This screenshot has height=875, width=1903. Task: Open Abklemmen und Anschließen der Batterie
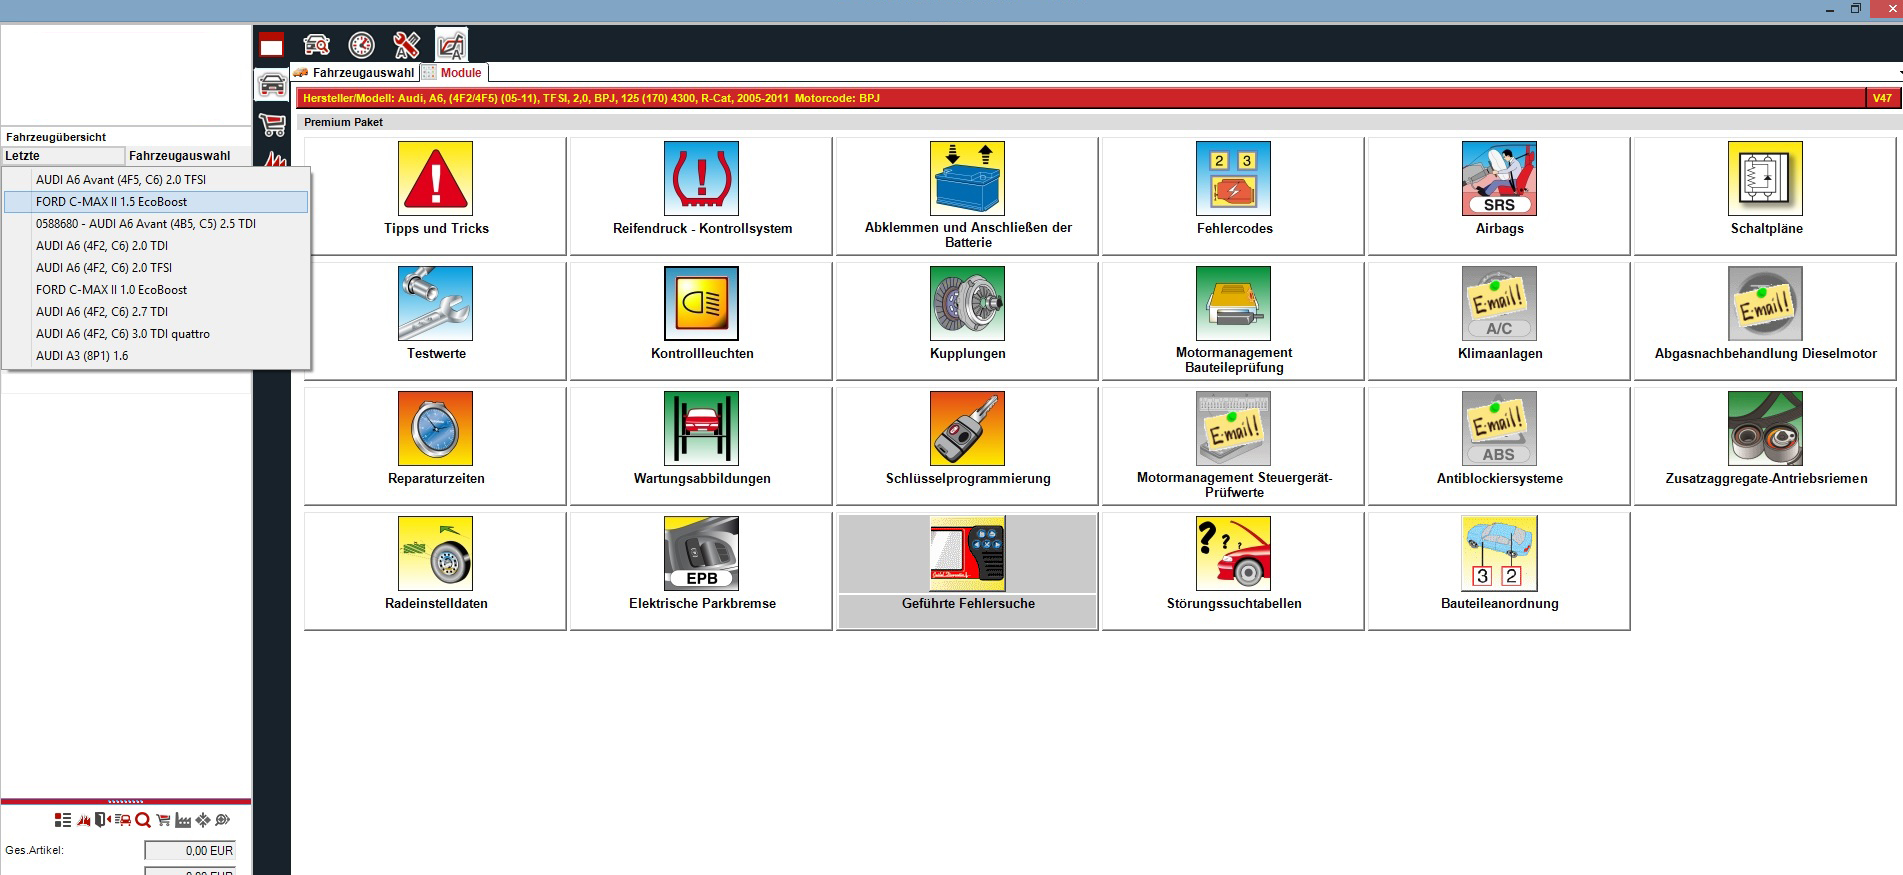point(967,195)
